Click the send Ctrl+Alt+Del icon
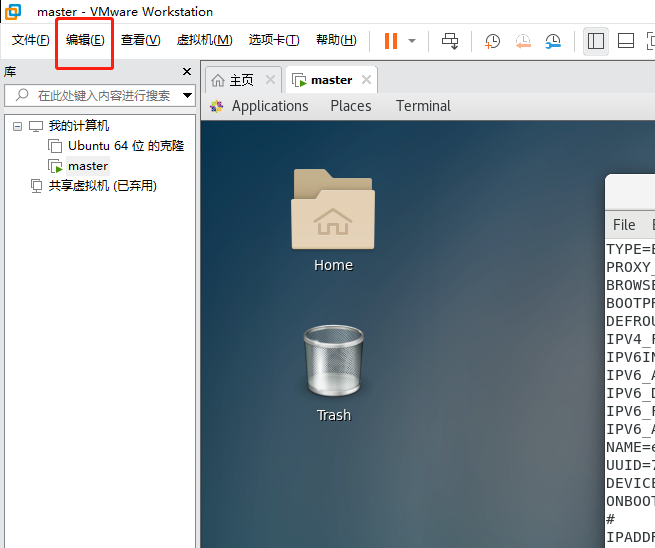 (x=450, y=41)
